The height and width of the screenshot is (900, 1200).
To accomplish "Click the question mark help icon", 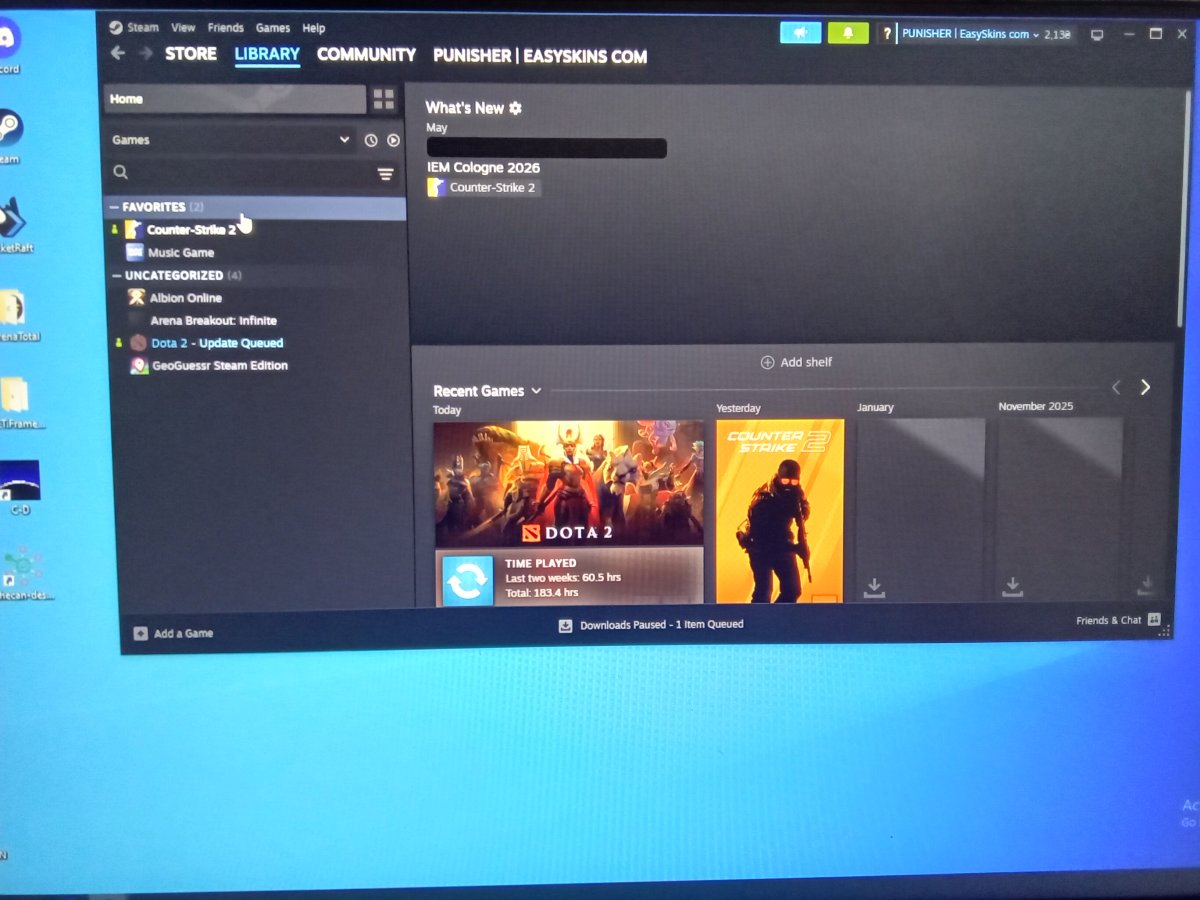I will [887, 34].
